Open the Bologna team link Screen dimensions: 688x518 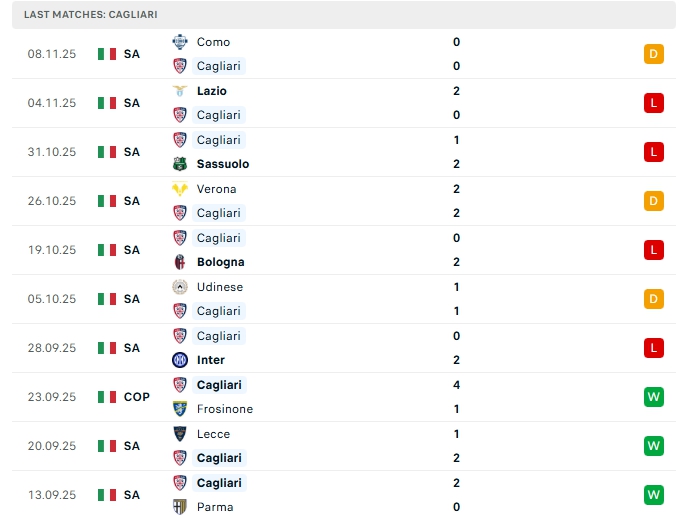click(220, 262)
